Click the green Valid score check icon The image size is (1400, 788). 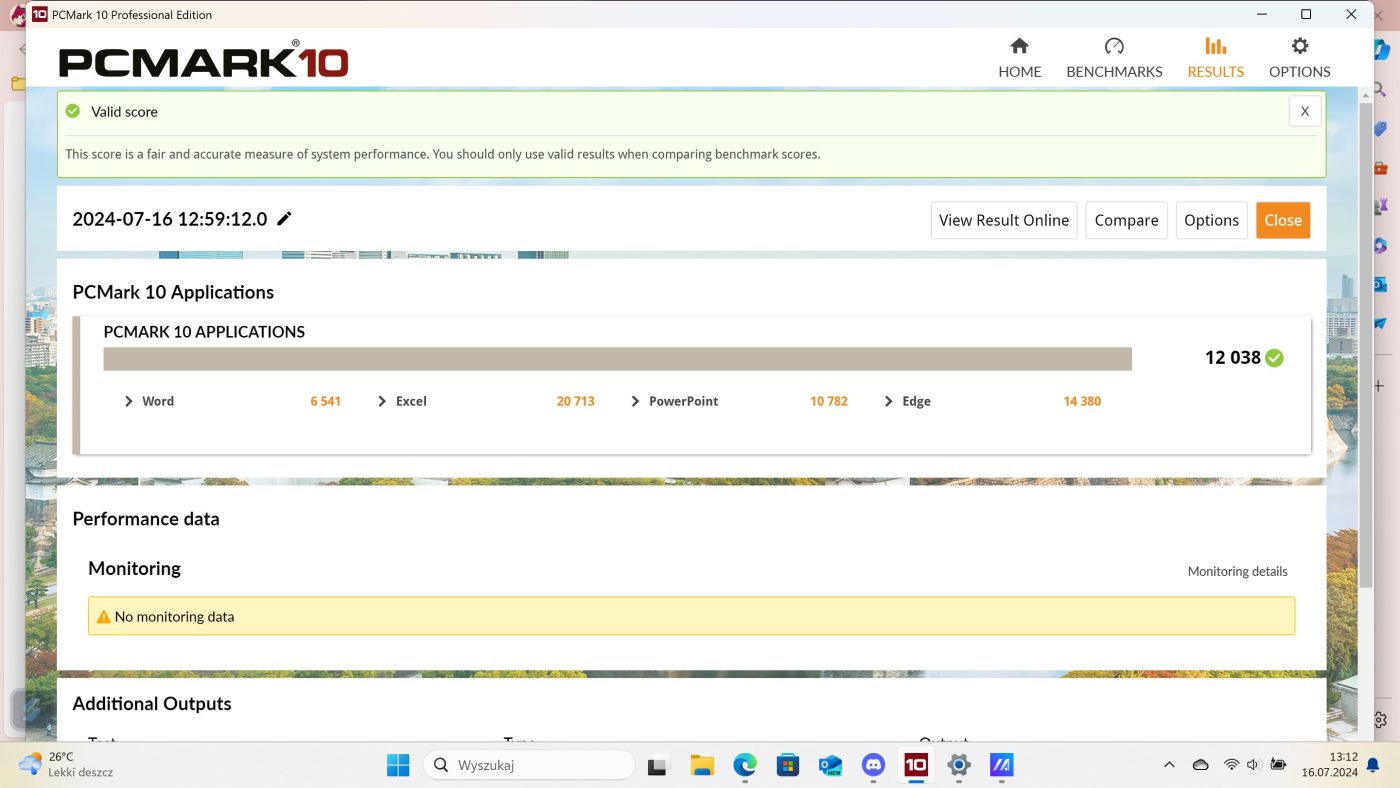tap(73, 111)
